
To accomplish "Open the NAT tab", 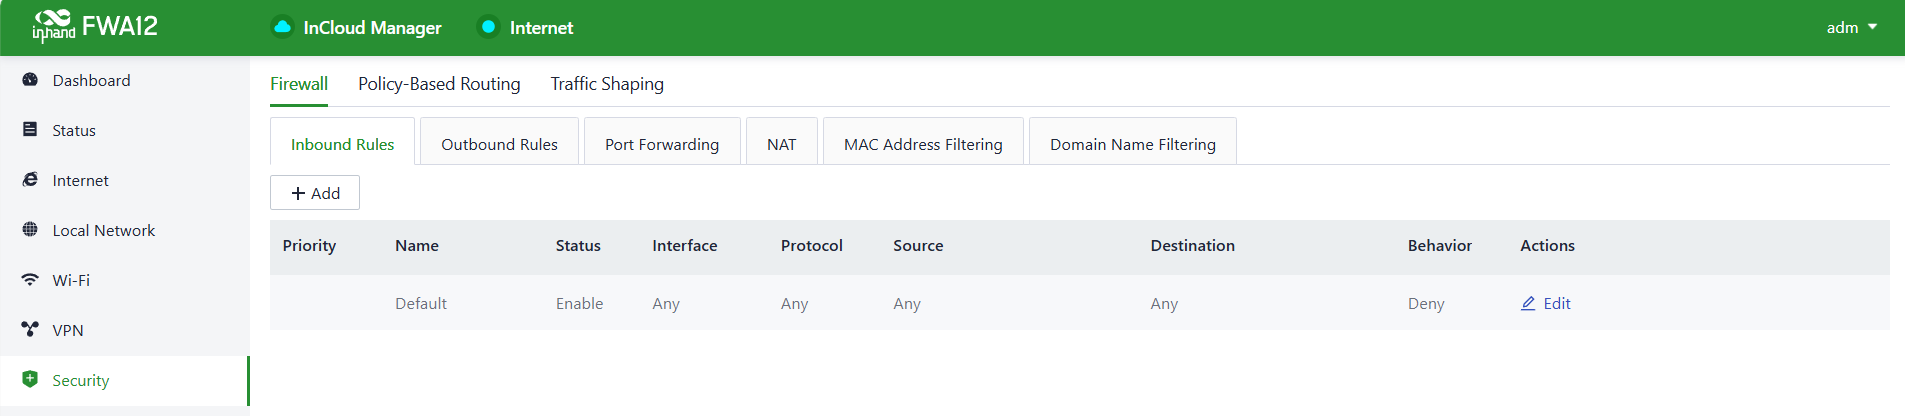I will tap(782, 144).
